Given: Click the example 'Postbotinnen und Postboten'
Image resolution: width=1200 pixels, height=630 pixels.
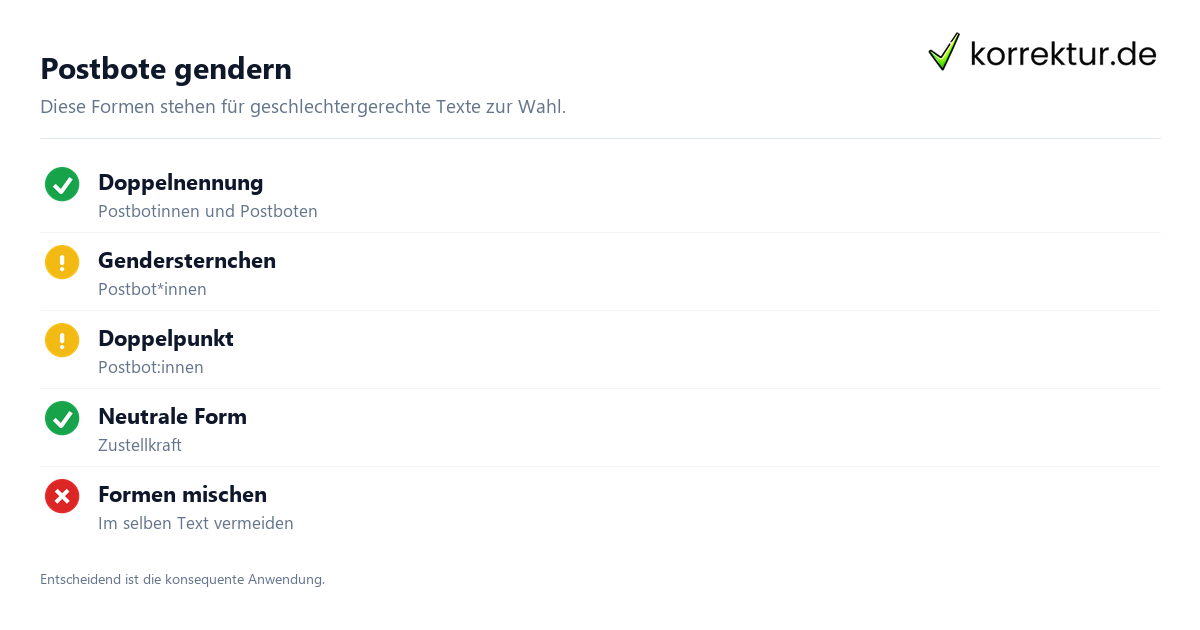Looking at the screenshot, I should click(x=208, y=211).
